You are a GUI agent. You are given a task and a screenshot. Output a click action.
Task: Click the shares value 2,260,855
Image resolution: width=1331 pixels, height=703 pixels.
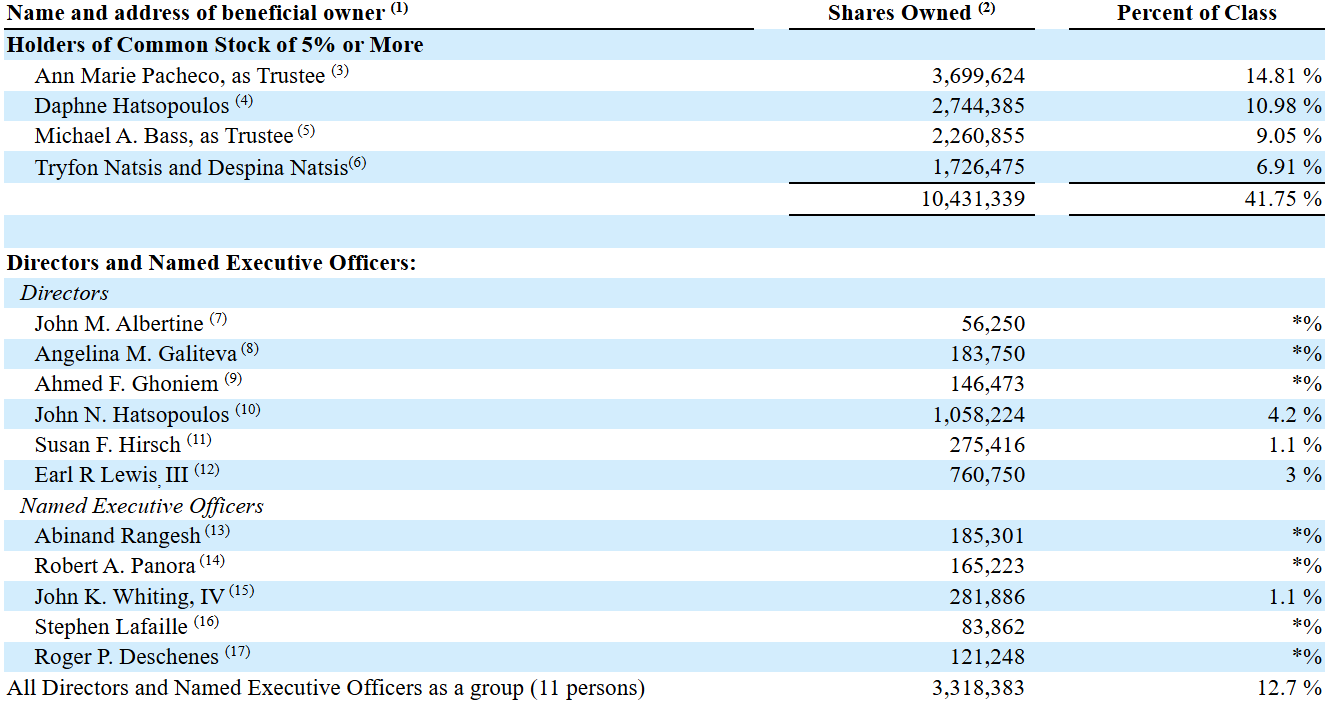[x=978, y=137]
